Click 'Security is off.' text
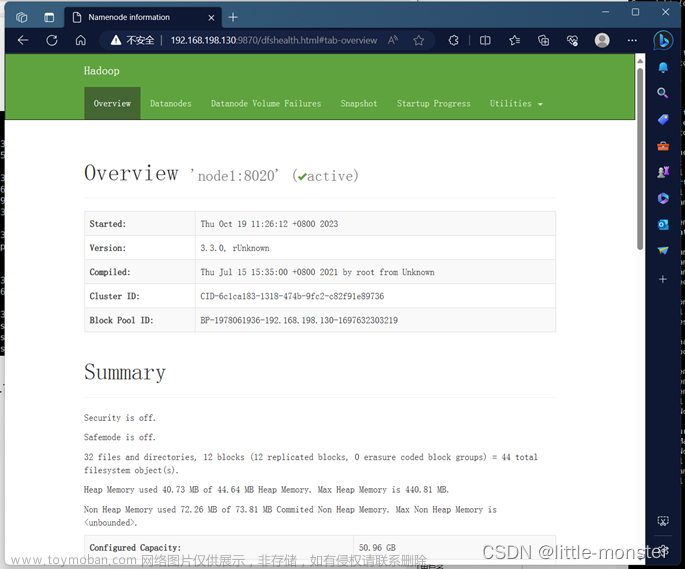The image size is (685, 569). tap(119, 417)
